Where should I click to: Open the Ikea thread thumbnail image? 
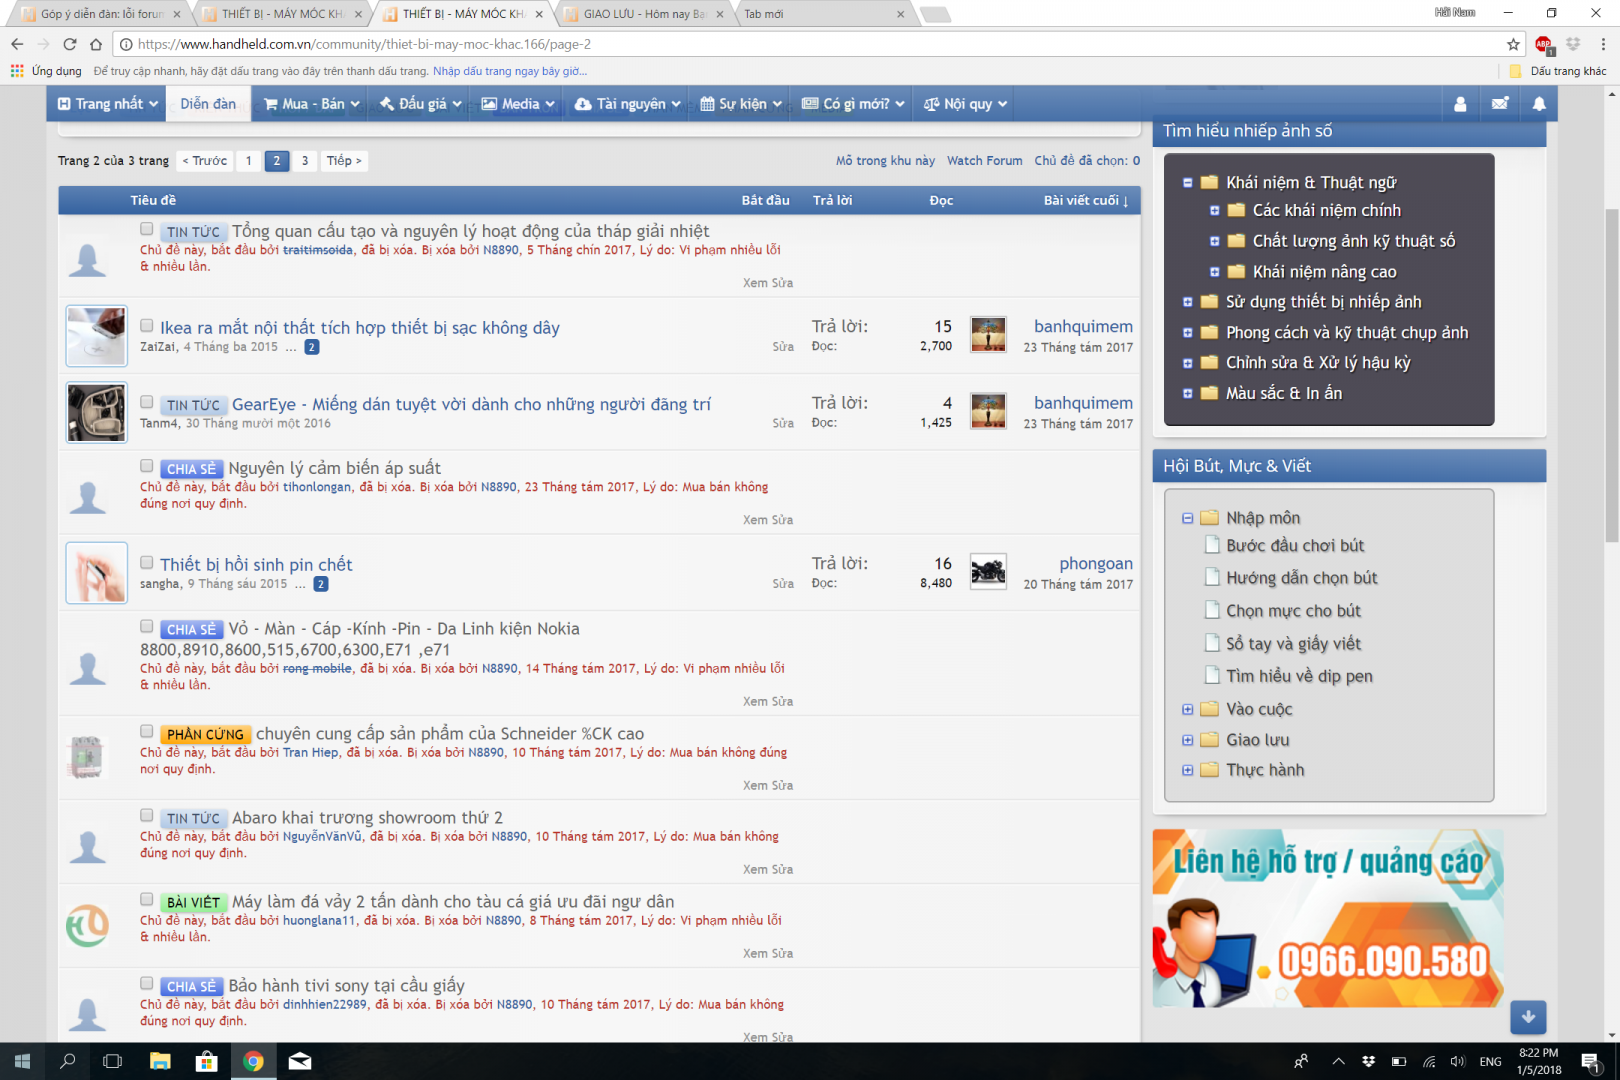[x=96, y=336]
